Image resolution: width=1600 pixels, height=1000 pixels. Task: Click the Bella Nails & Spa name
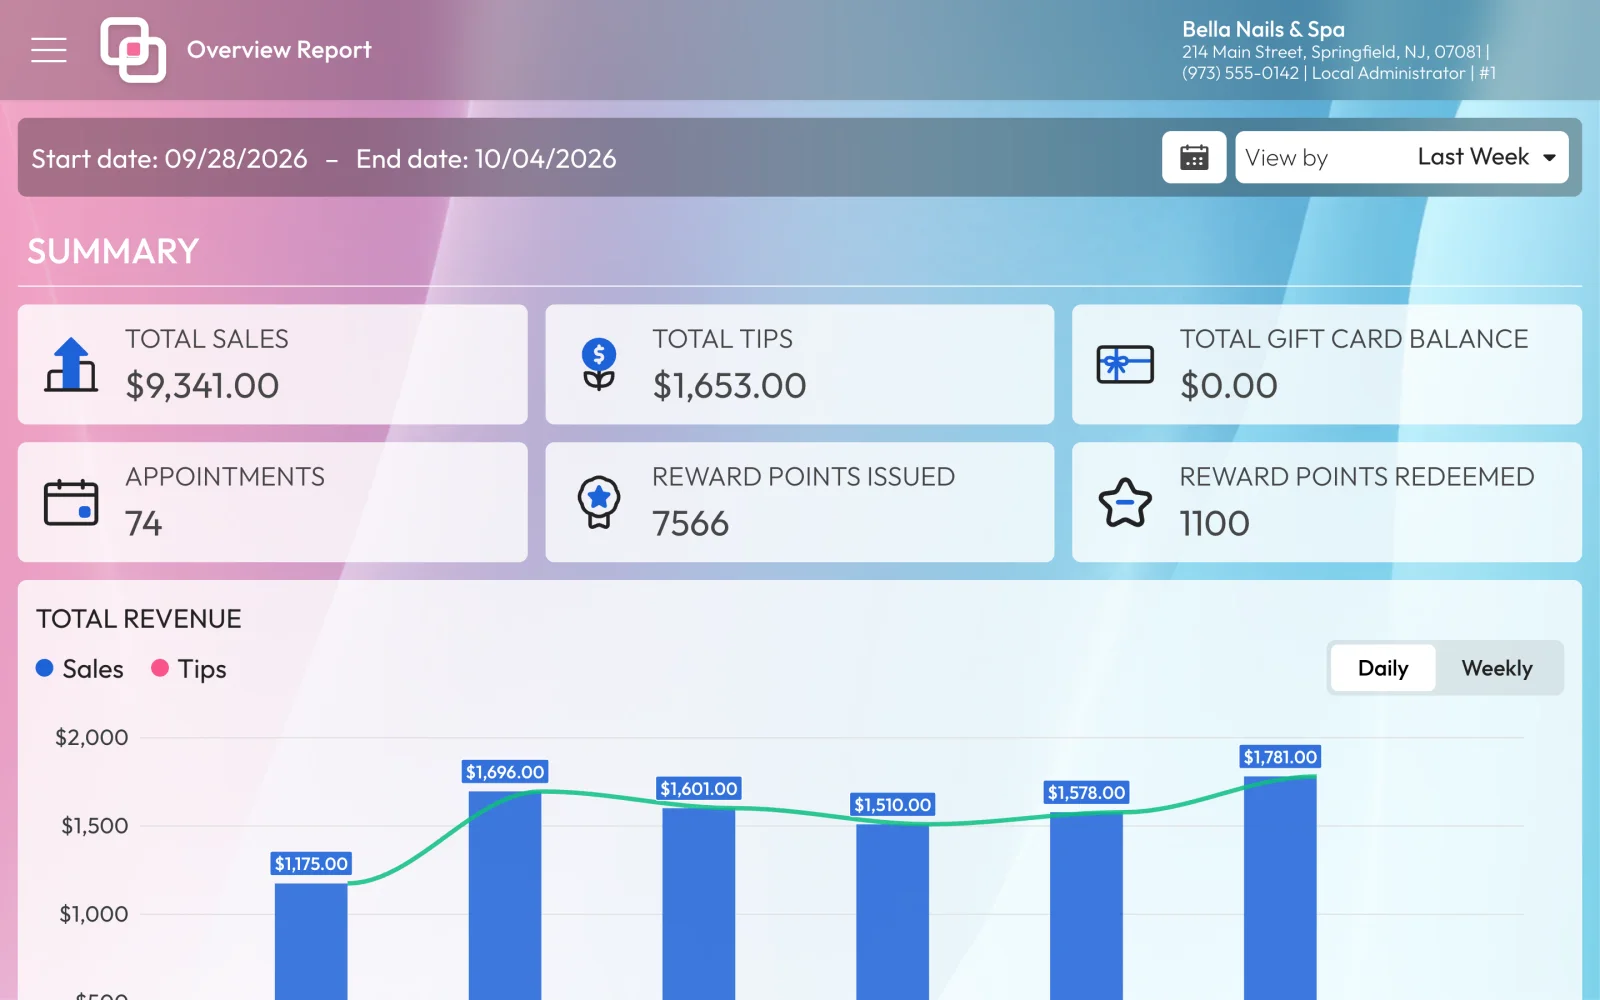(x=1263, y=29)
